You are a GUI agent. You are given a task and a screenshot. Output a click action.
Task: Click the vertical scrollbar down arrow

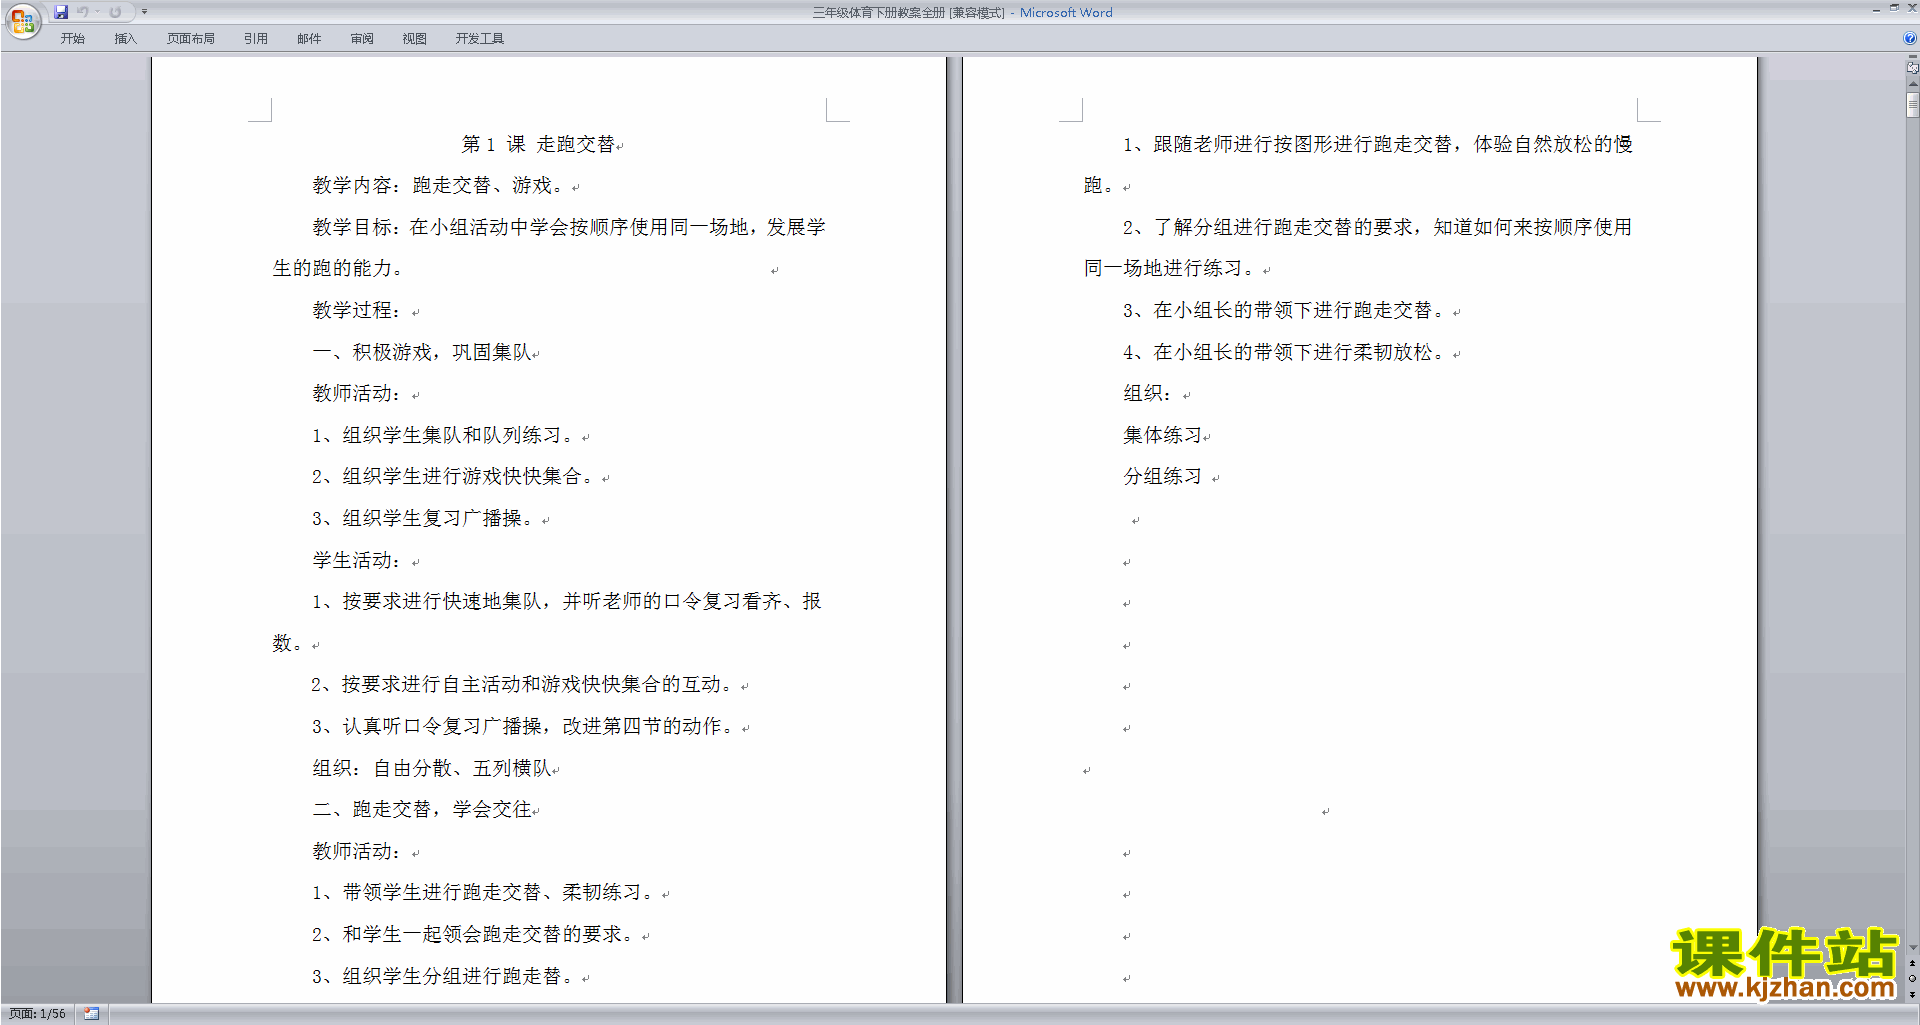(x=1912, y=948)
